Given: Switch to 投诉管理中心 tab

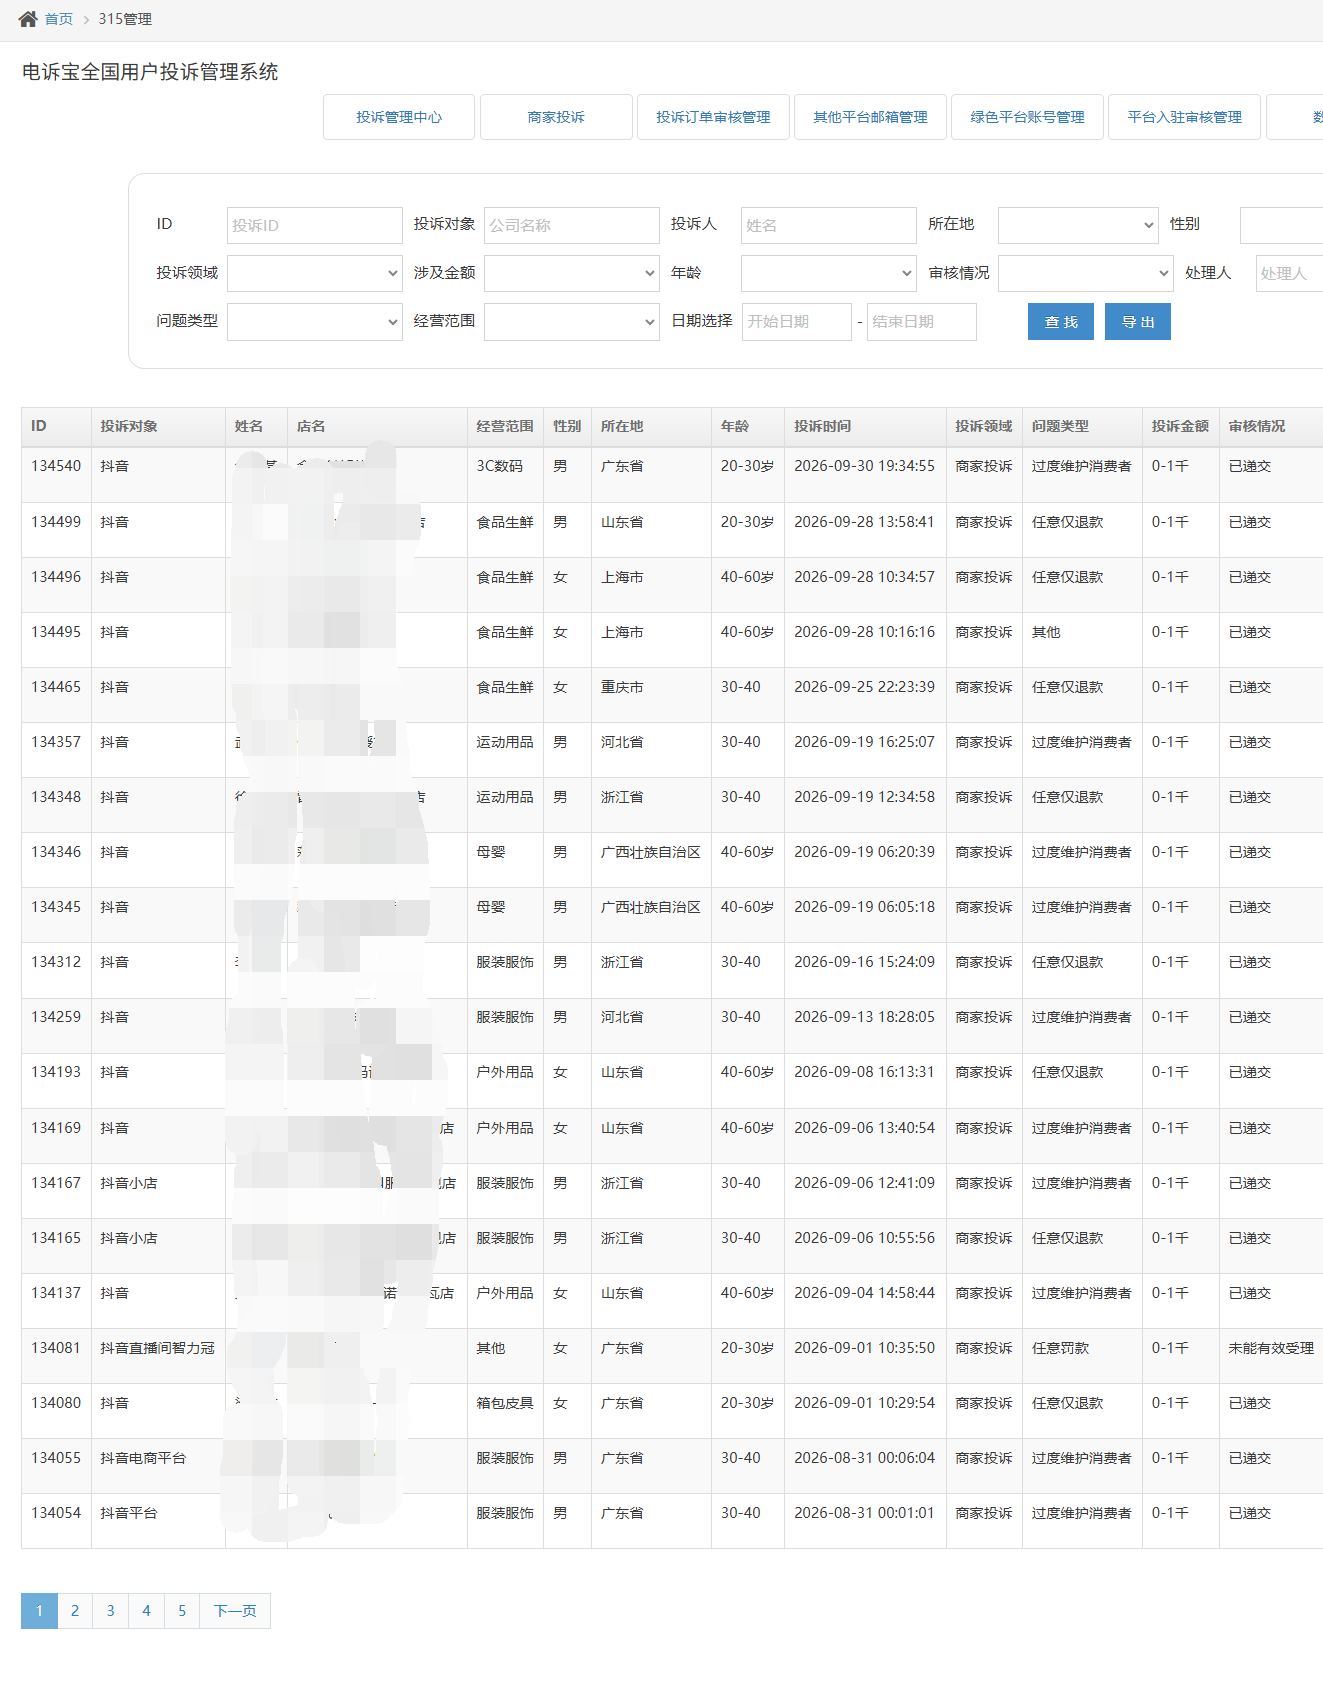Looking at the screenshot, I should click(x=399, y=117).
